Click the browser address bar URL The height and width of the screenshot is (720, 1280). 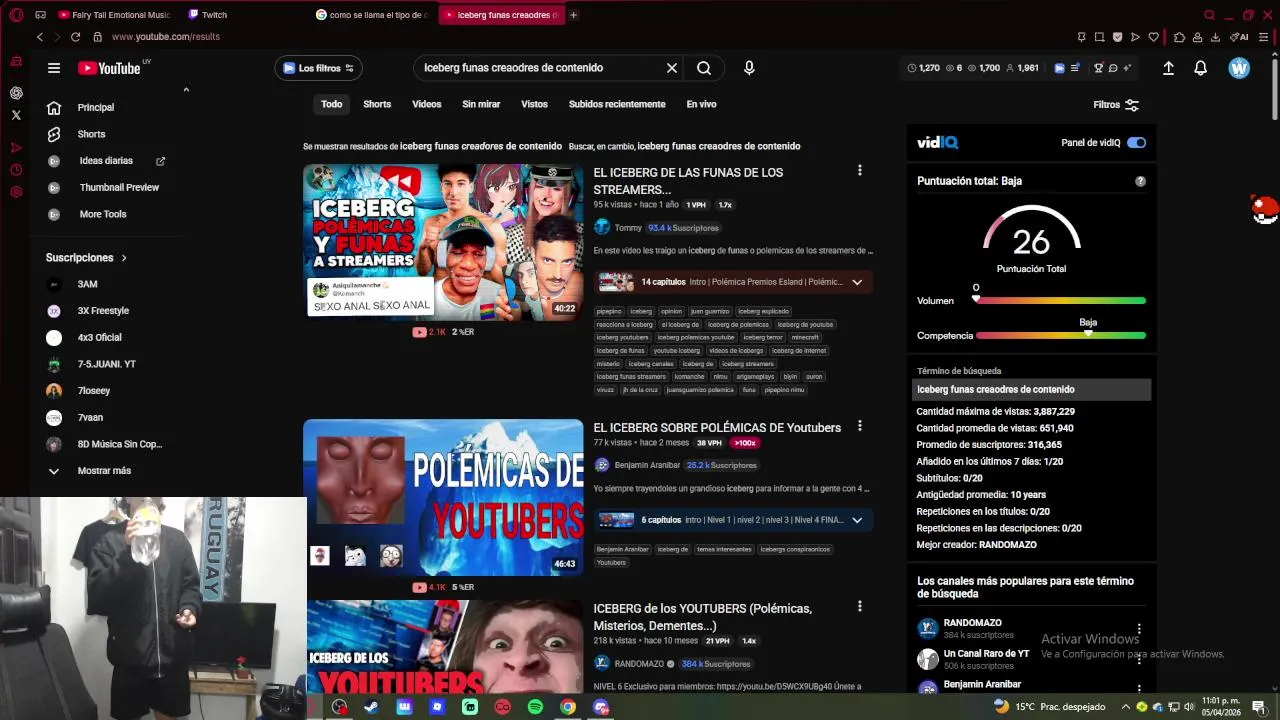pos(166,37)
